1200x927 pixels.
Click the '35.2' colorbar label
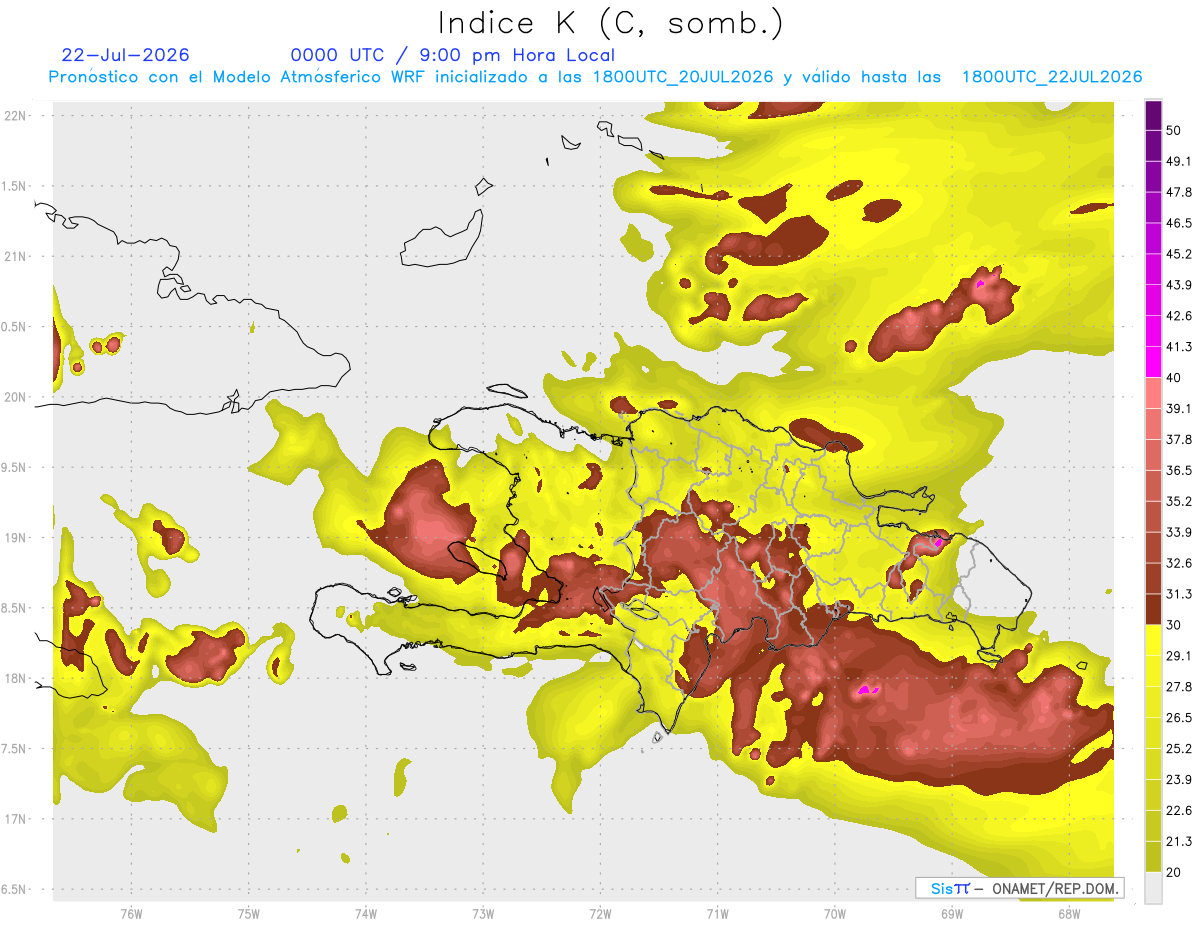(1178, 501)
